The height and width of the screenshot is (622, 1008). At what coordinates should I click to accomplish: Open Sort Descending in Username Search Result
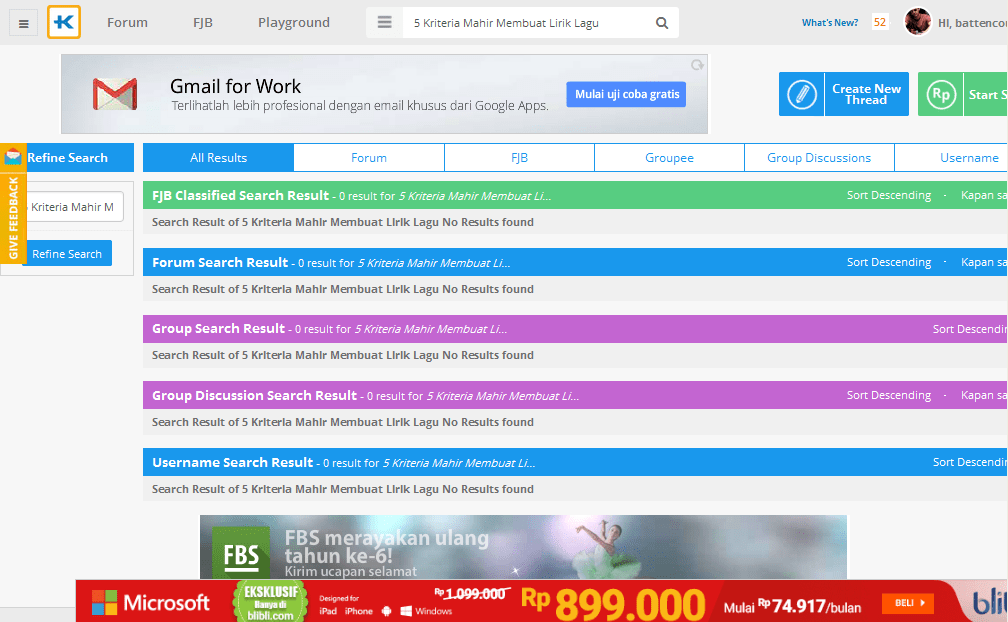point(969,462)
